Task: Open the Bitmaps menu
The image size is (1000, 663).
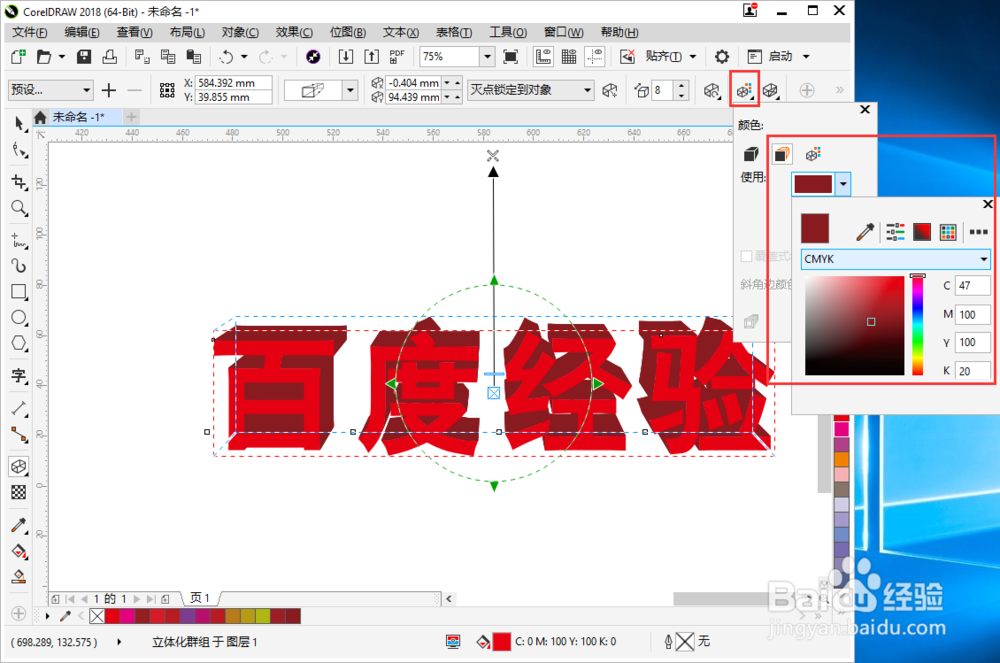Action: pos(348,32)
